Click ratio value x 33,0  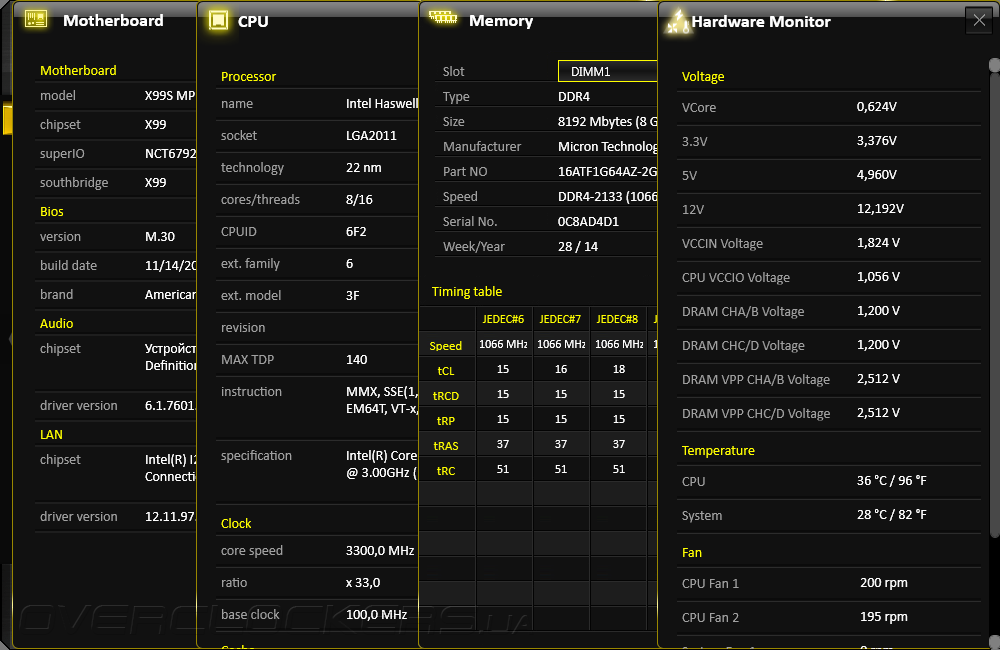[x=363, y=582]
